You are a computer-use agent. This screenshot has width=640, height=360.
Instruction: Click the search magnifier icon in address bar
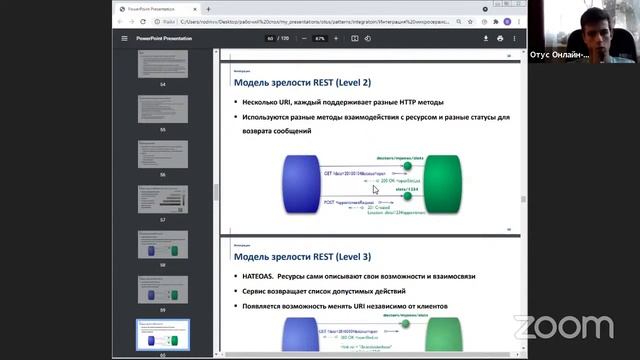pyautogui.click(x=459, y=22)
